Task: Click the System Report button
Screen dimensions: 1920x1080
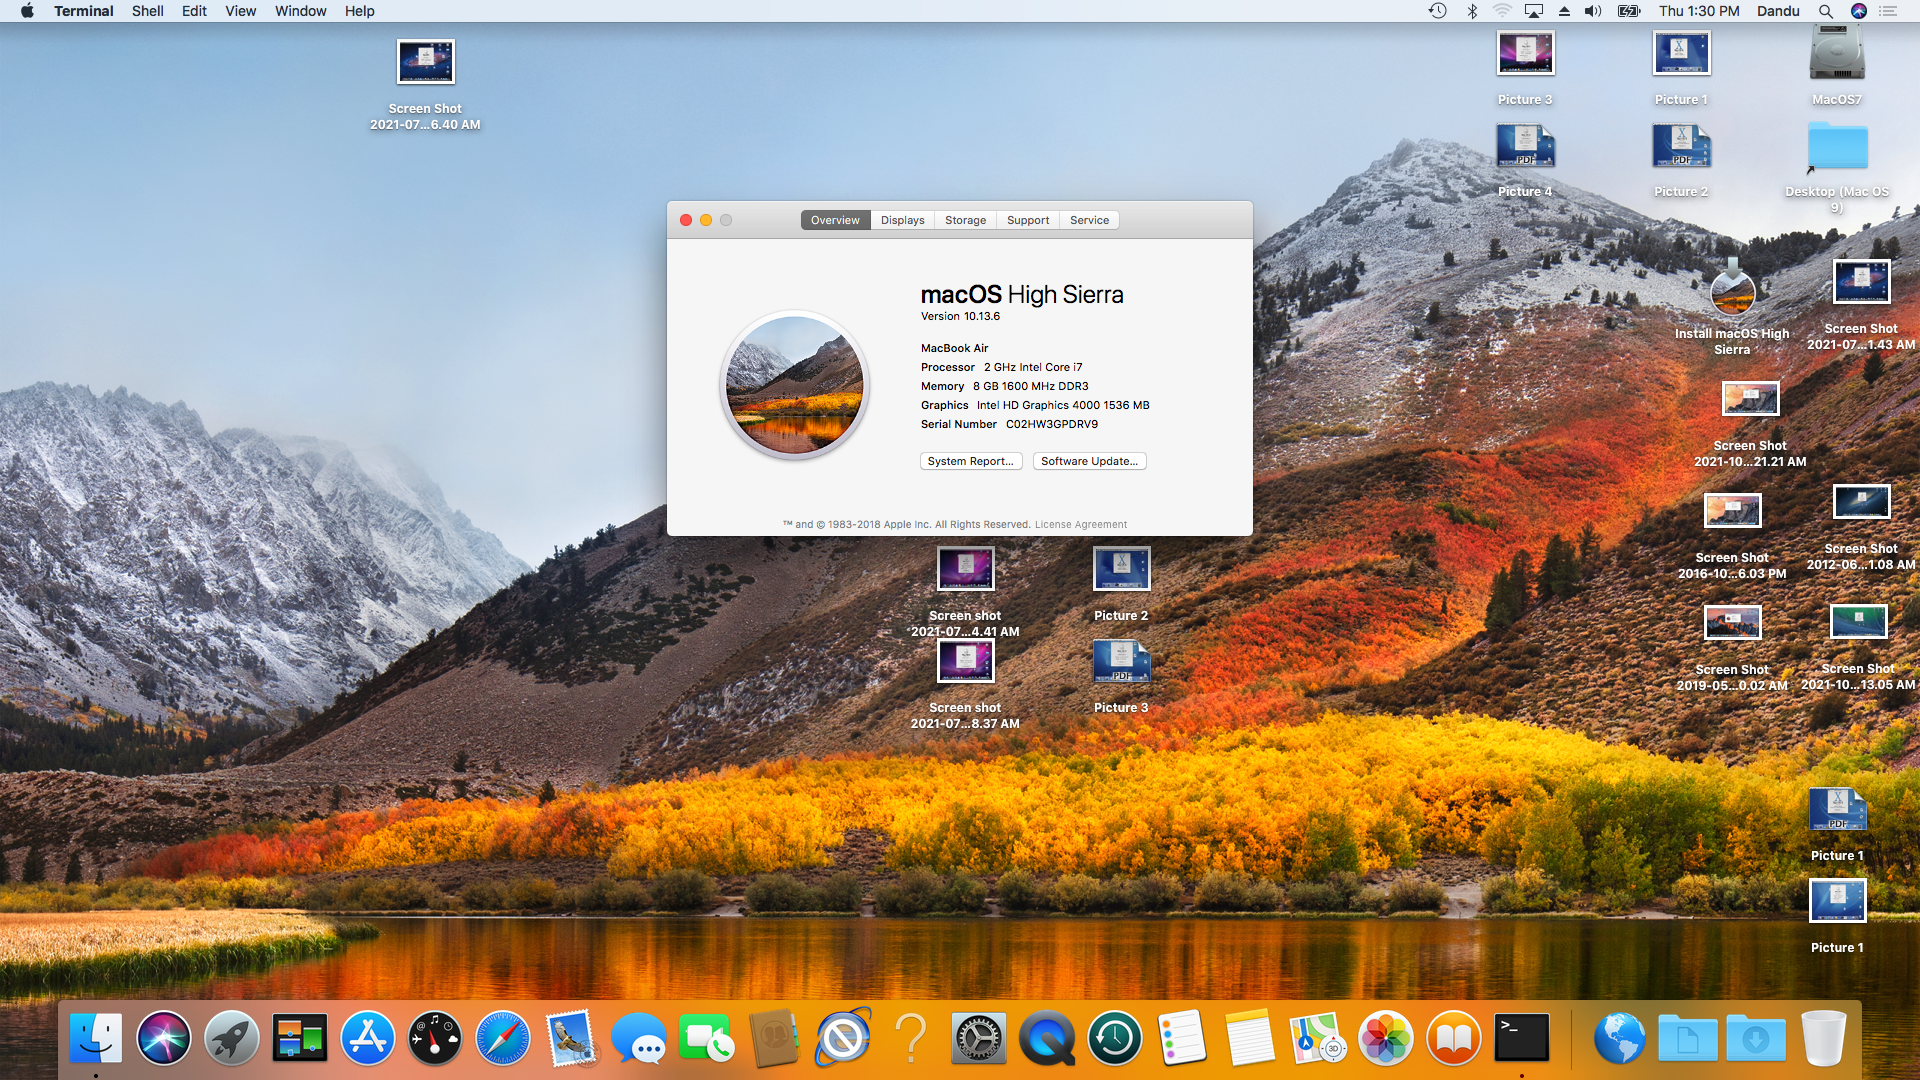Action: click(x=970, y=461)
